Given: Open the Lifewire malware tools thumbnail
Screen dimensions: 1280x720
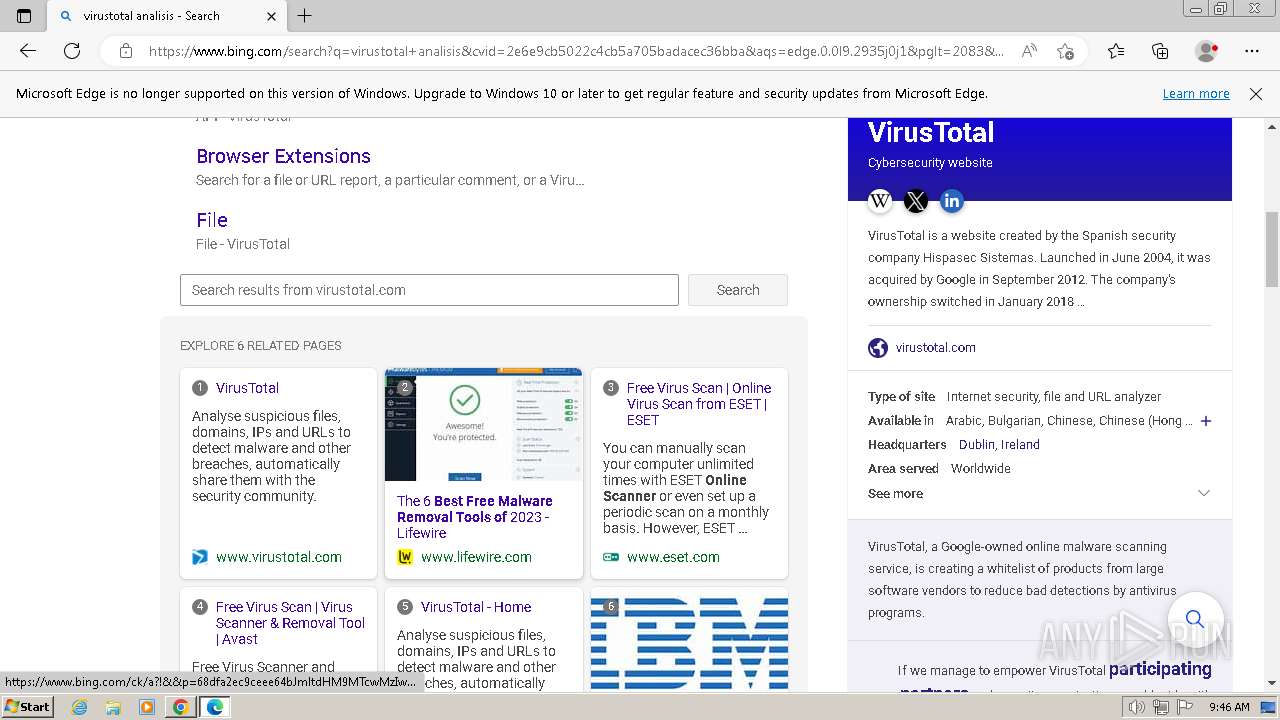Looking at the screenshot, I should click(x=483, y=425).
